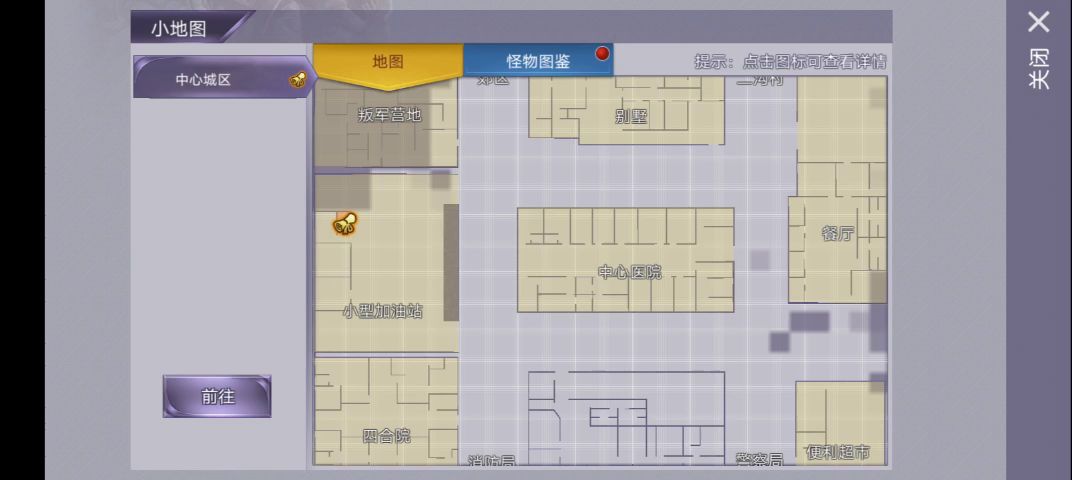Screen dimensions: 1072x480
Task: Click the 提示 hint text above the map
Action: click(x=790, y=61)
